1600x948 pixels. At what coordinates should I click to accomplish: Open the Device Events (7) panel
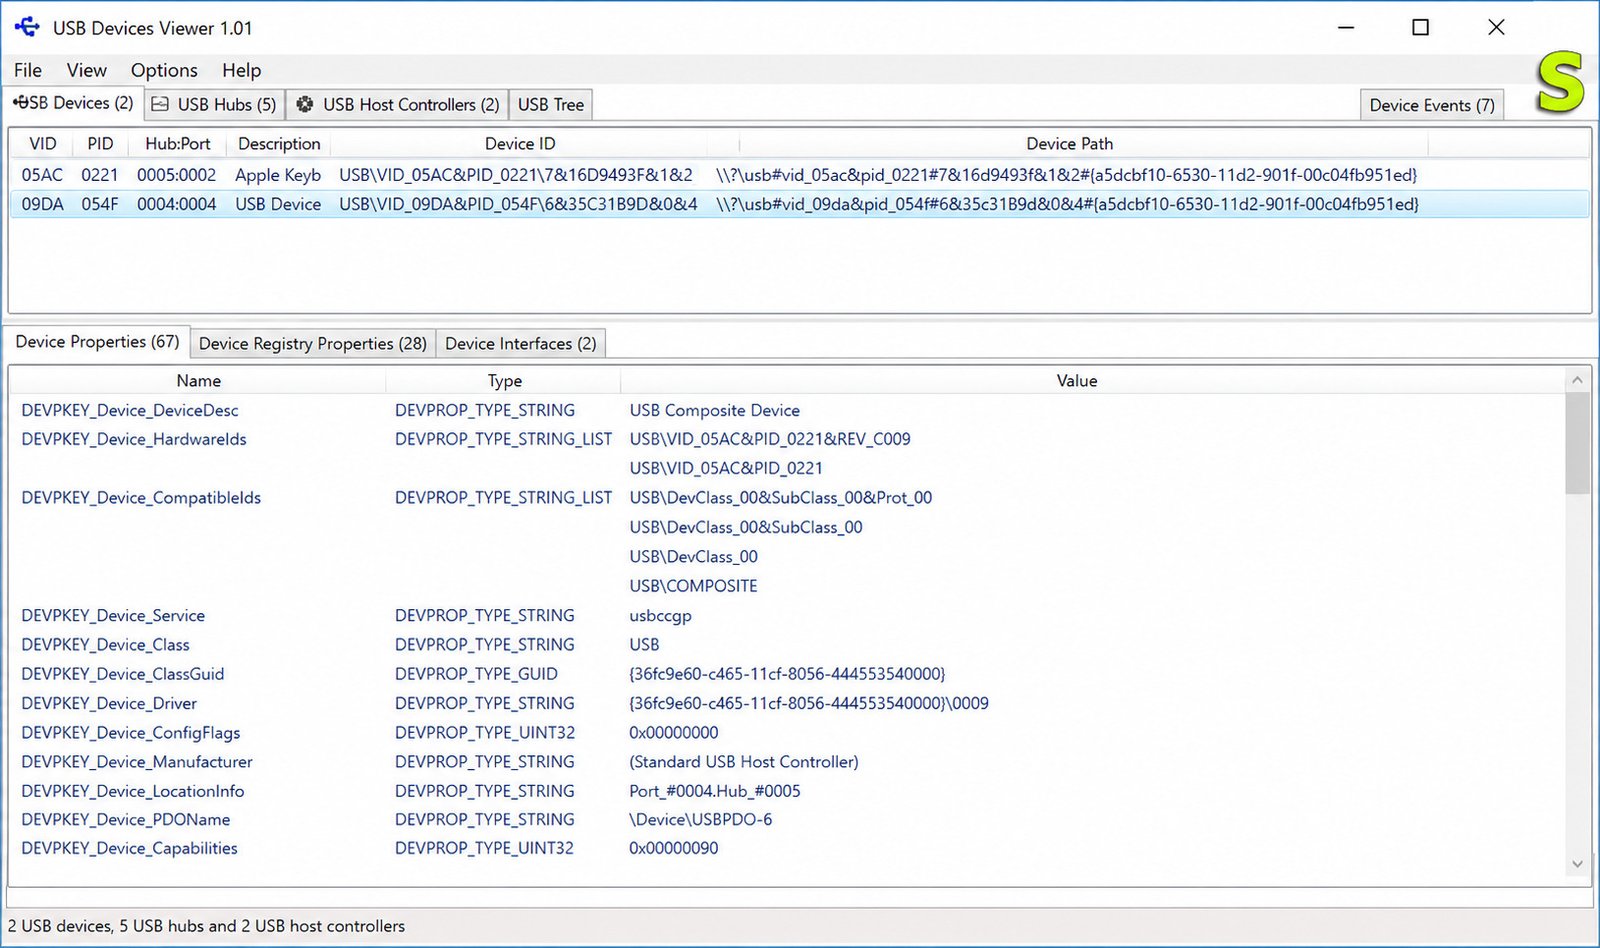point(1432,105)
